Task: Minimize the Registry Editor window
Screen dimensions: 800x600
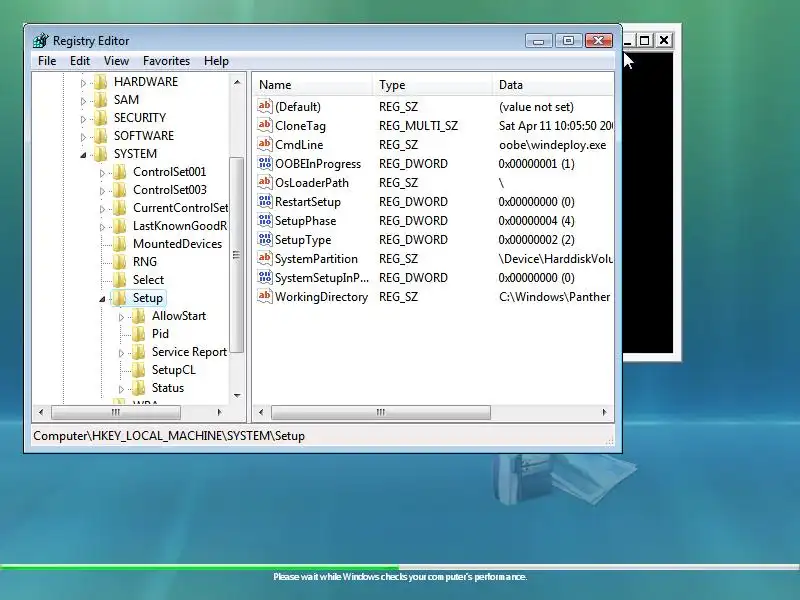Action: [539, 40]
